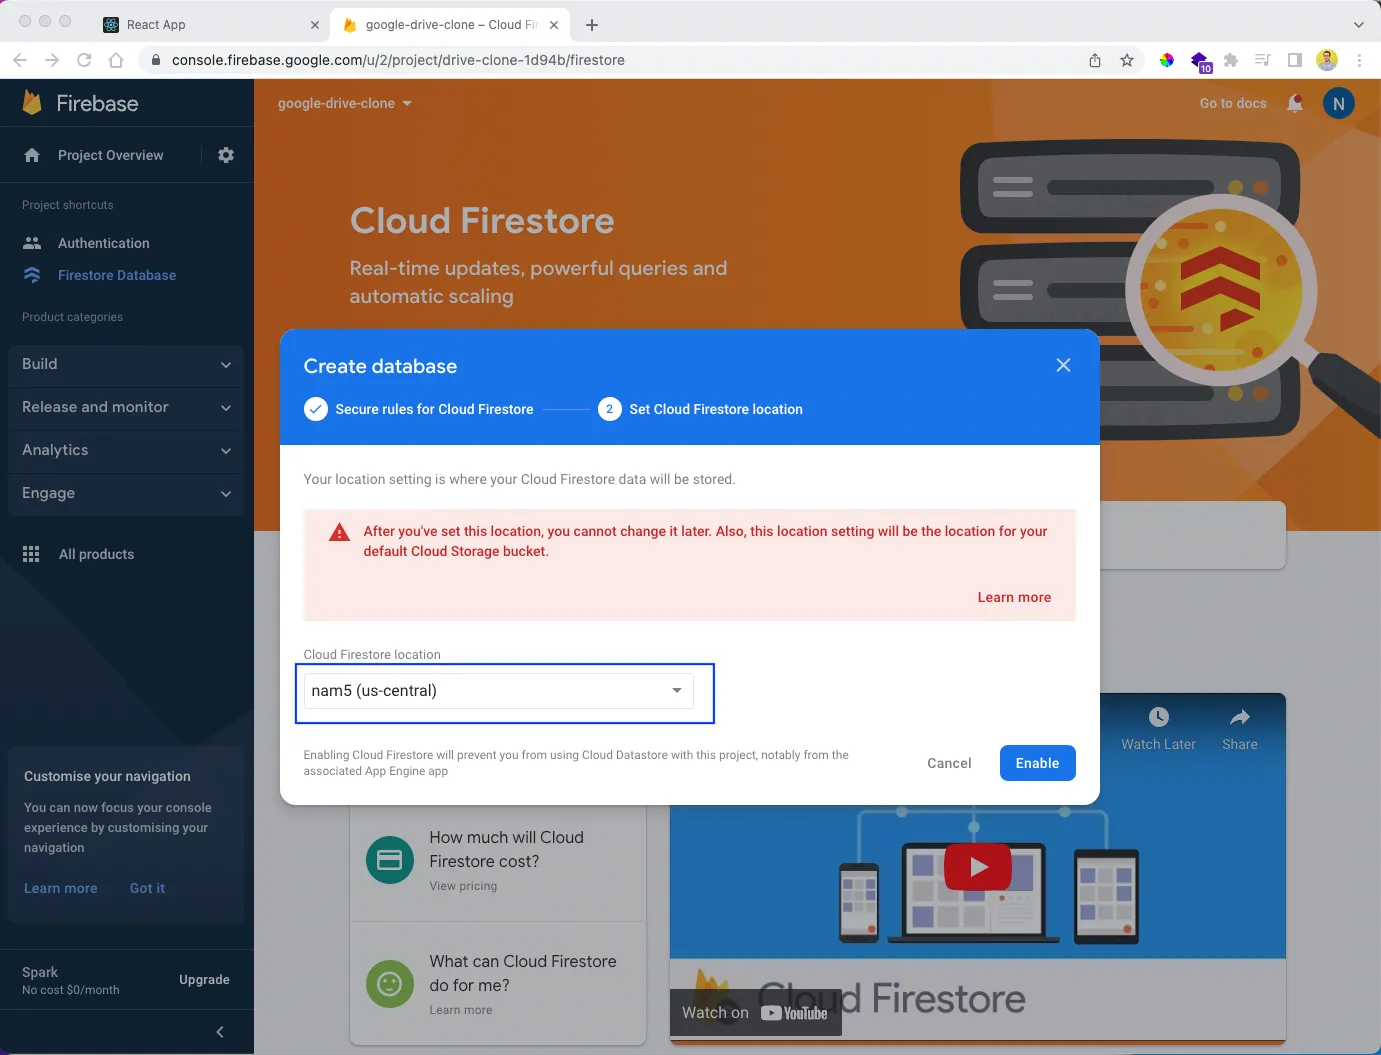This screenshot has width=1381, height=1055.
Task: Click the All products grid icon
Action: (x=31, y=554)
